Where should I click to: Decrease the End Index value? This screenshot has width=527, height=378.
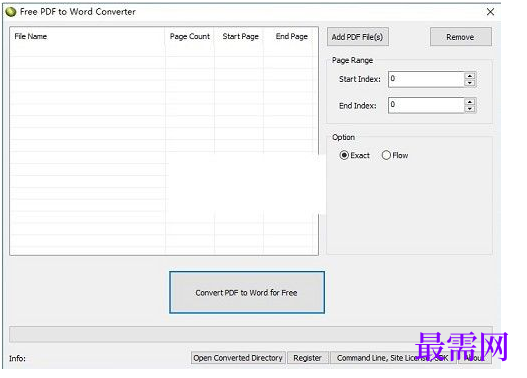pyautogui.click(x=470, y=109)
